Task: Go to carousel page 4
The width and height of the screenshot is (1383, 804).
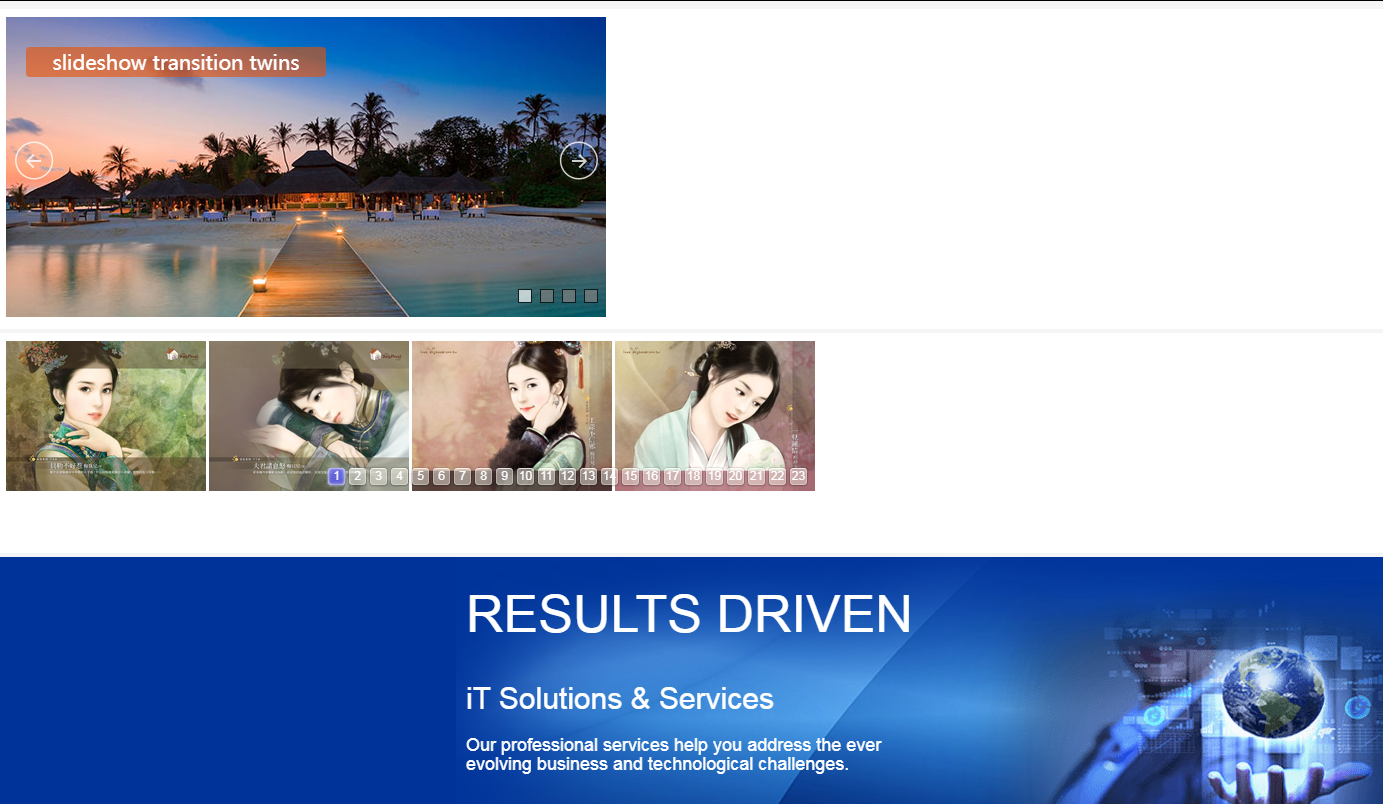Action: 400,476
